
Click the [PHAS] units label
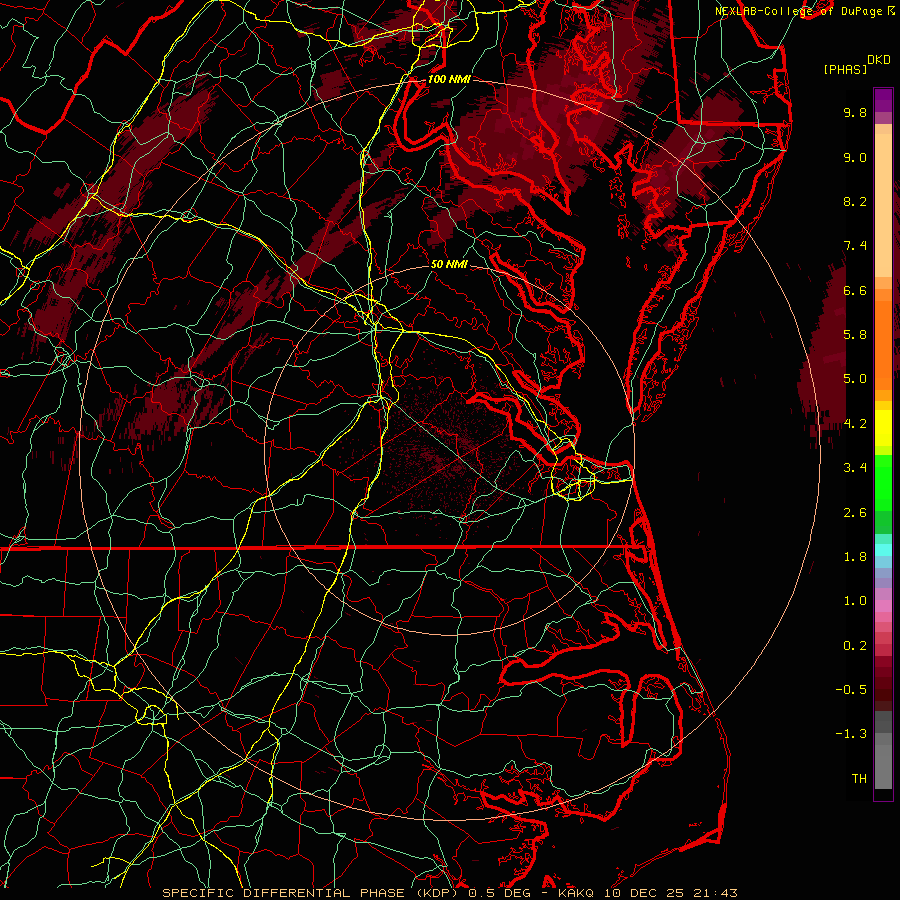(x=845, y=69)
